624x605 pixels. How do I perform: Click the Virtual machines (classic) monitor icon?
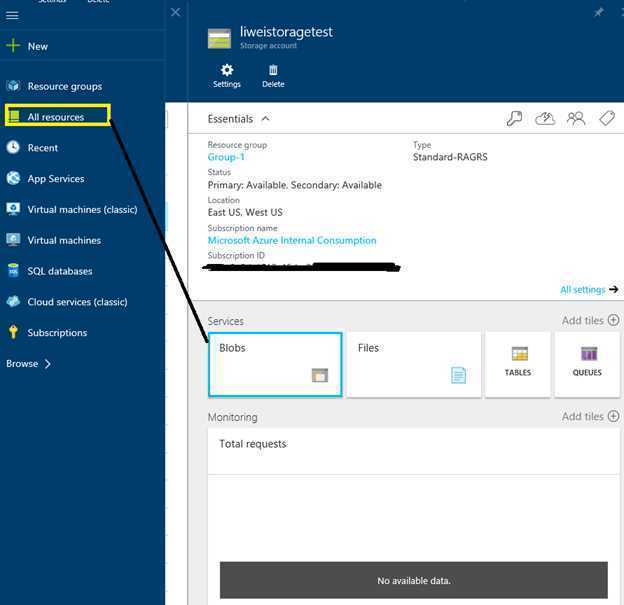click(13, 209)
